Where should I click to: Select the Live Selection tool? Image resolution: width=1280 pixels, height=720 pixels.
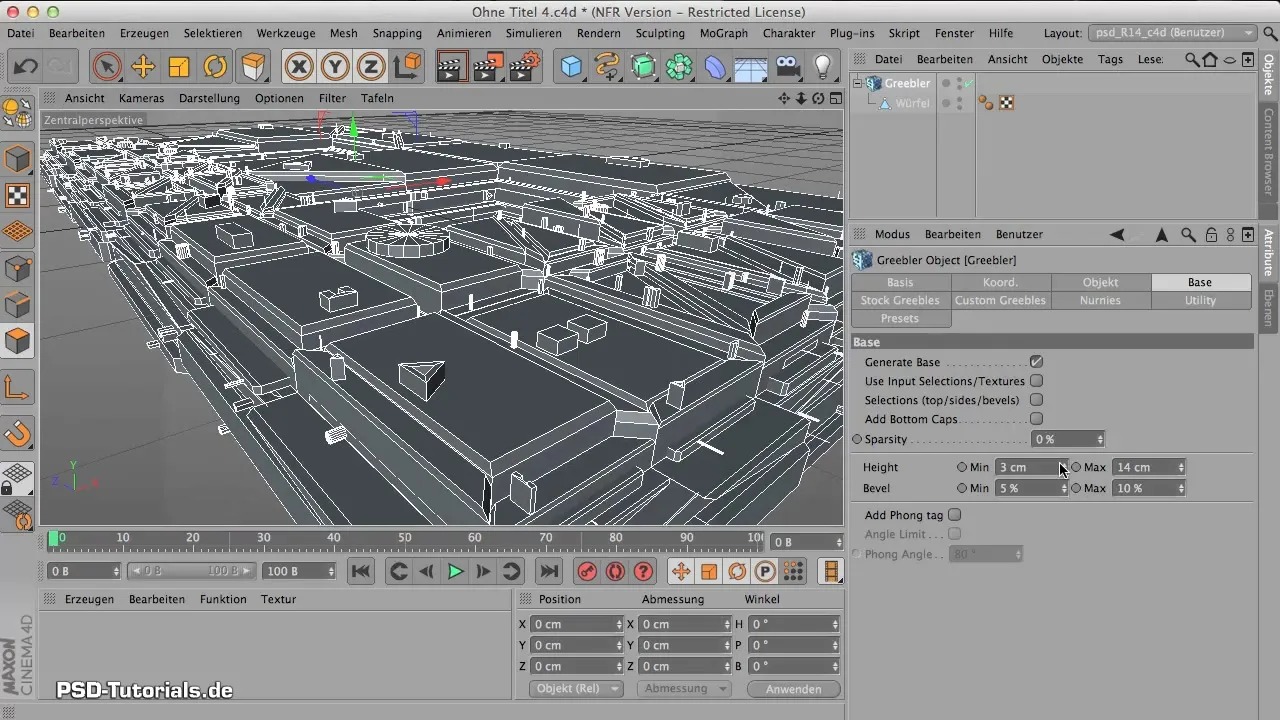[x=107, y=67]
